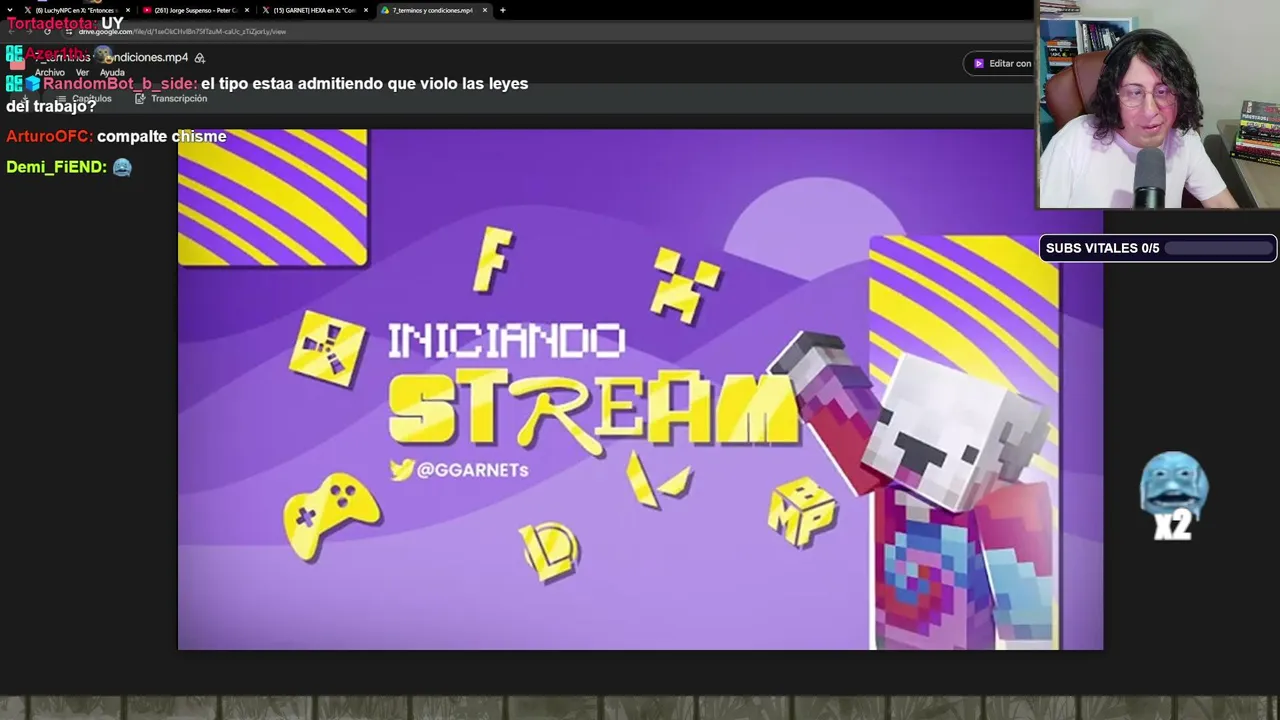Close the GARNET HEXA en X tab

click(366, 10)
